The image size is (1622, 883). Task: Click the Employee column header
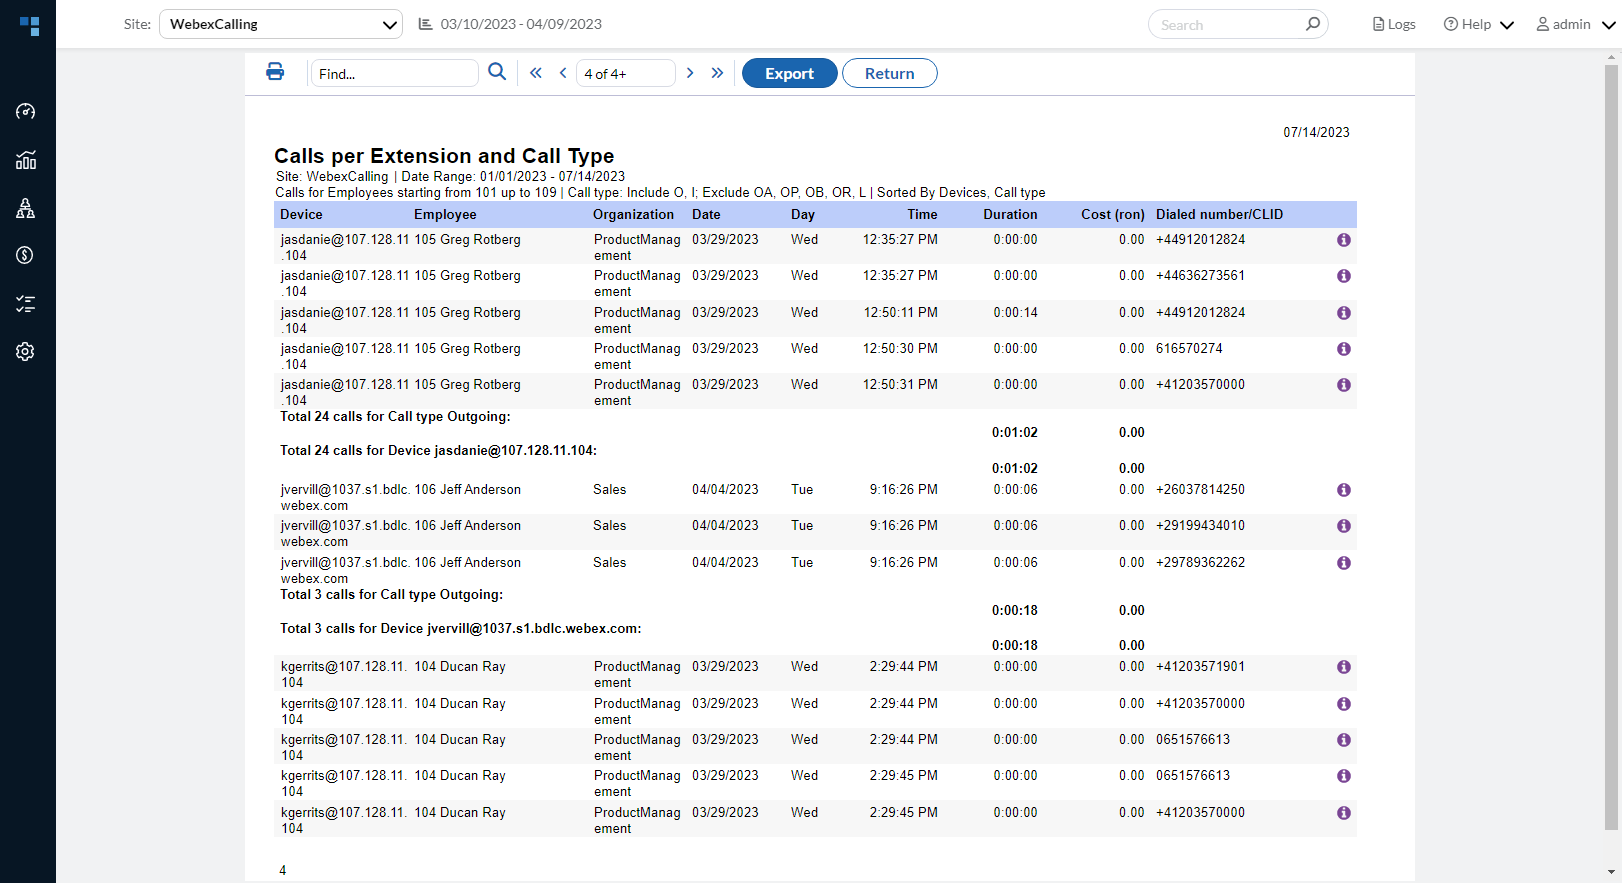[445, 214]
